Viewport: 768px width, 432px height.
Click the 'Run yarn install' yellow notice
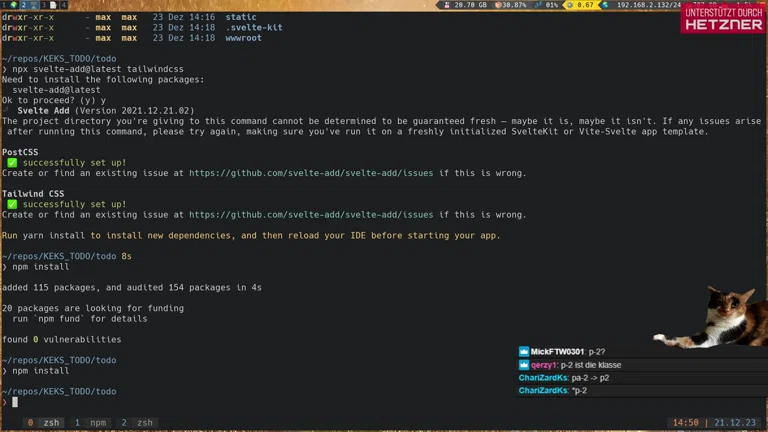[x=251, y=236]
